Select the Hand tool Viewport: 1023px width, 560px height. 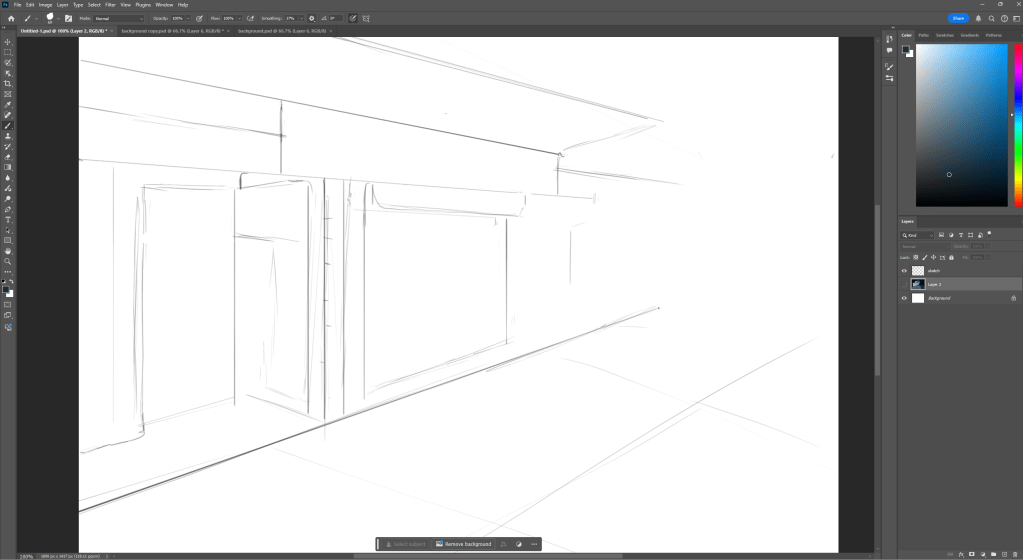[x=8, y=251]
